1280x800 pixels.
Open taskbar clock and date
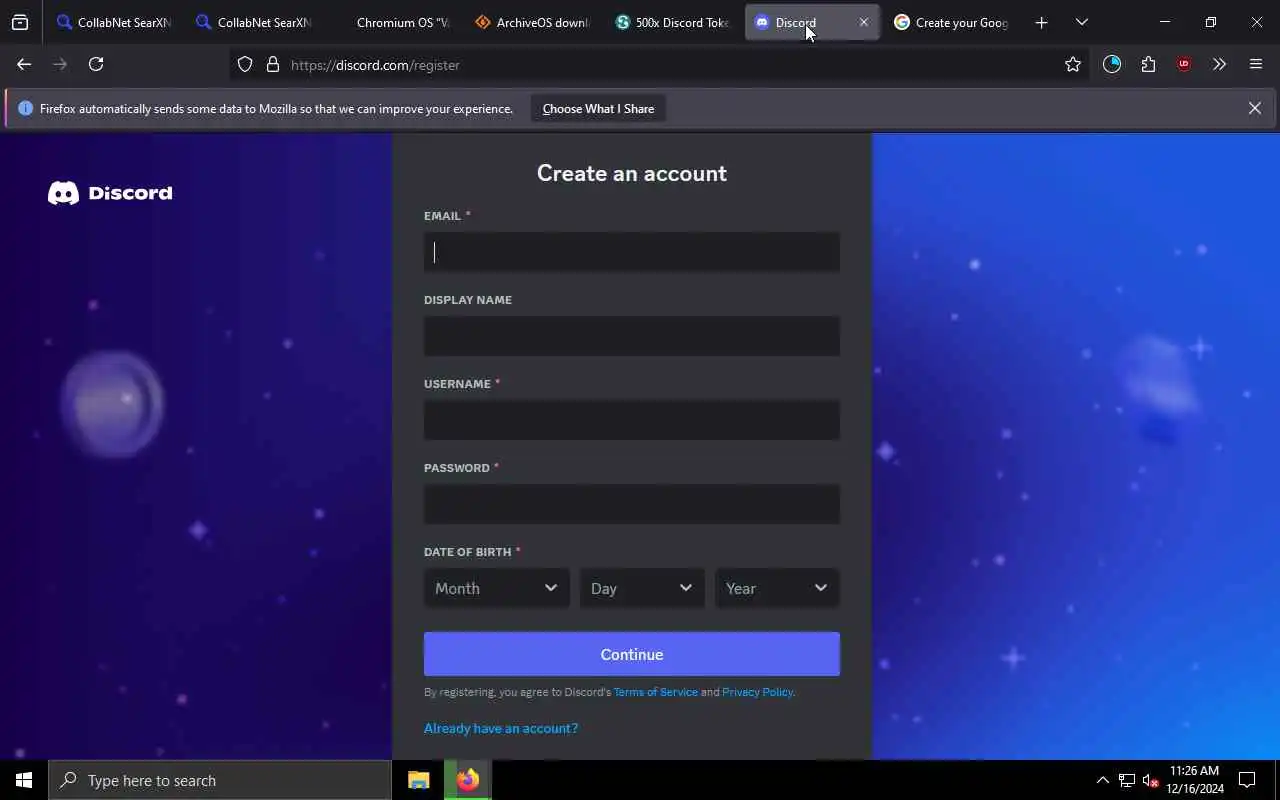click(x=1194, y=780)
